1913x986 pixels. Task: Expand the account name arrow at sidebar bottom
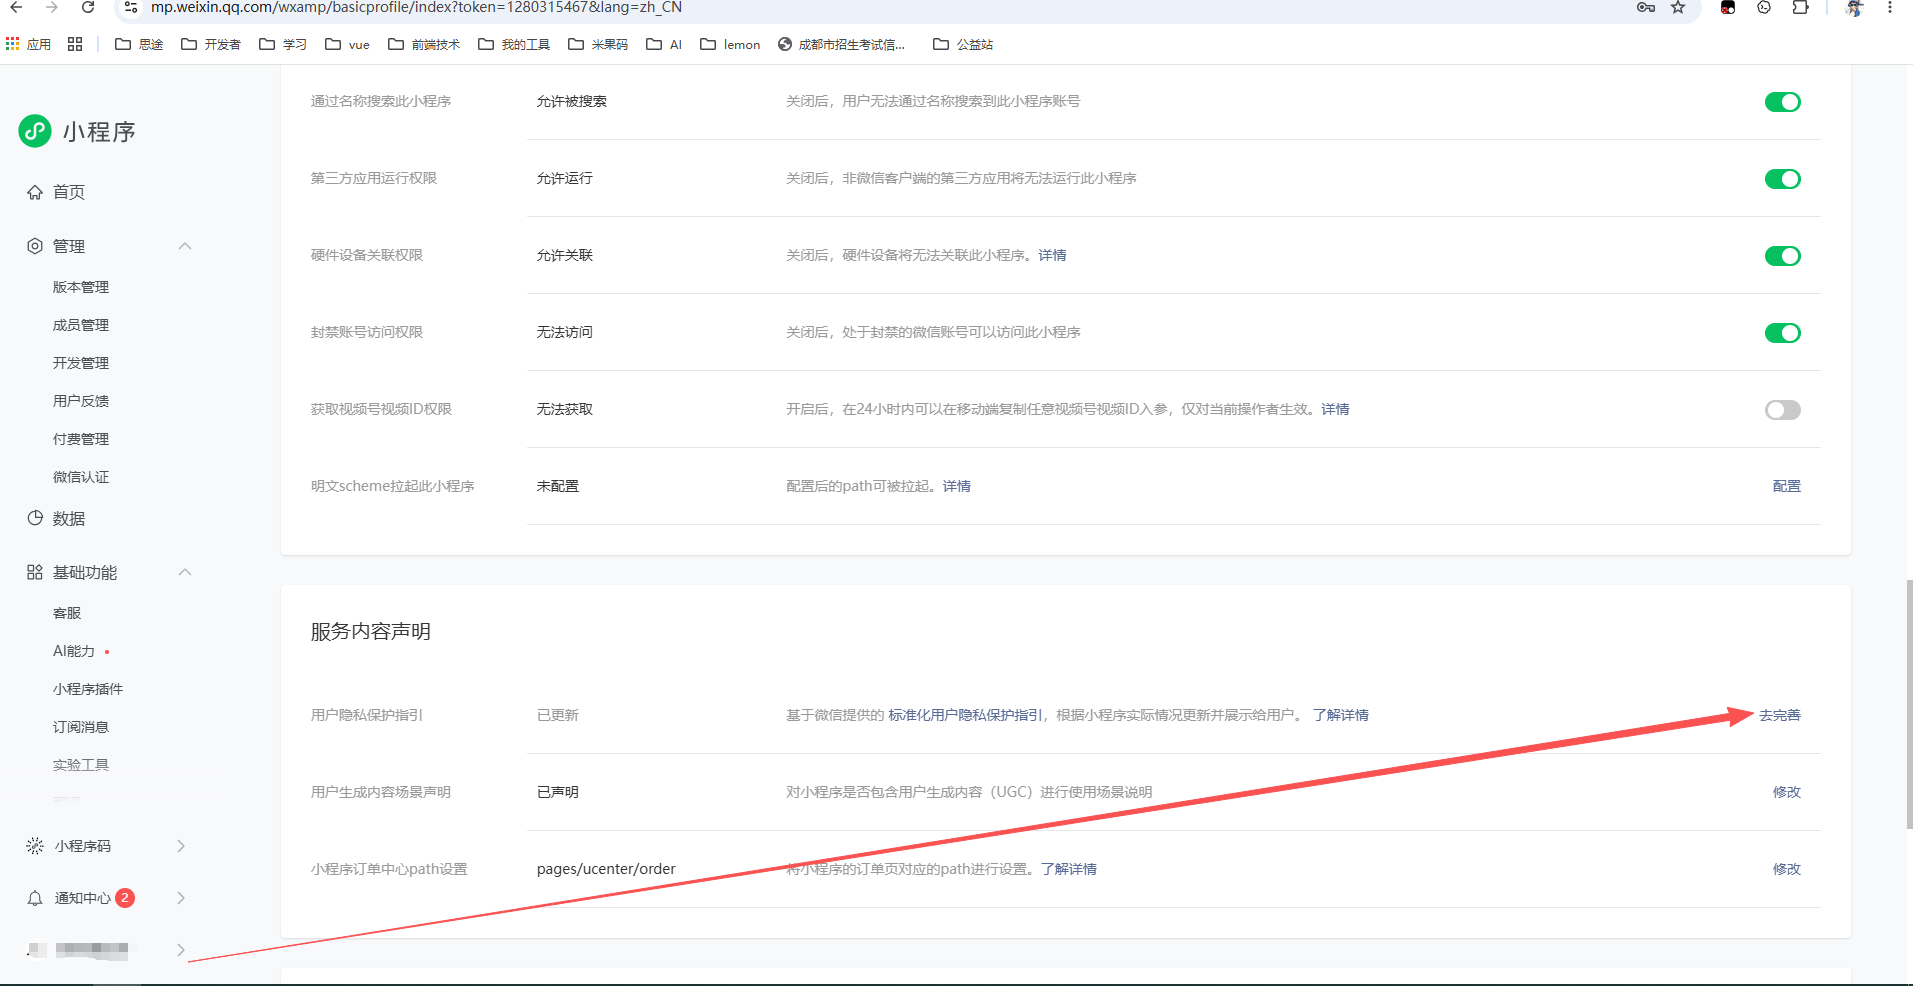(181, 950)
